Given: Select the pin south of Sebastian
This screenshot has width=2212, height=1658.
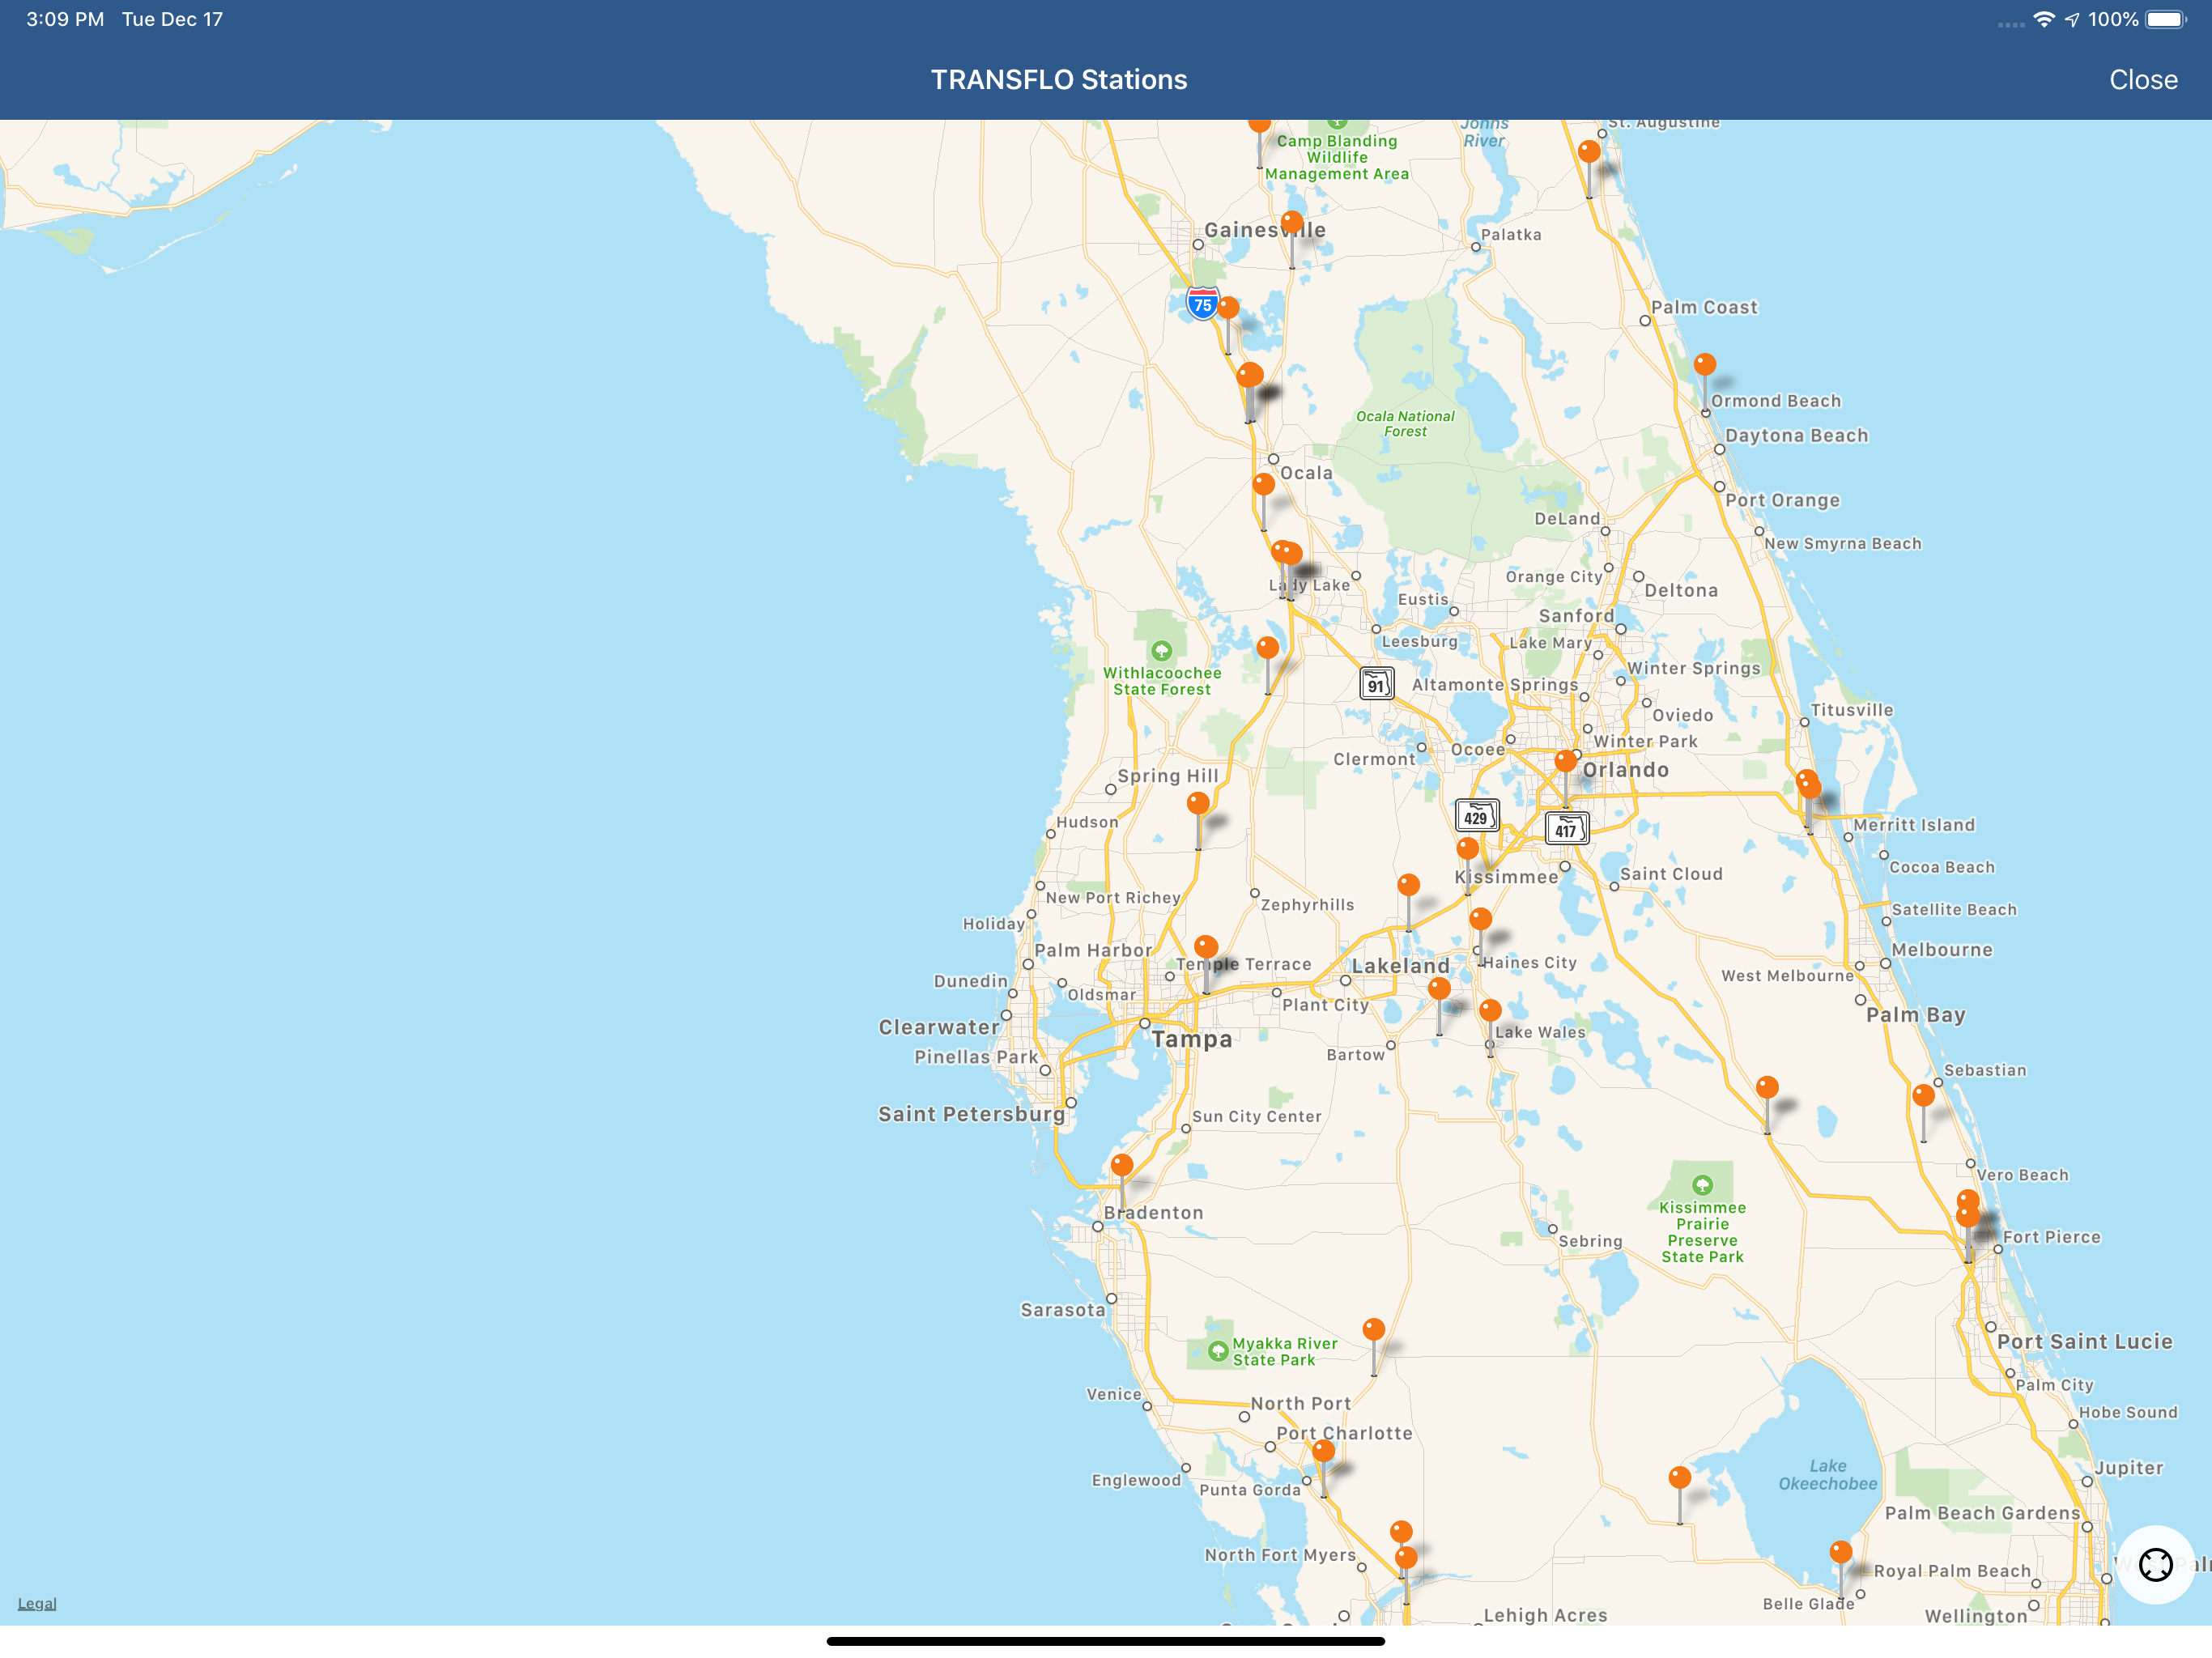Looking at the screenshot, I should [x=1923, y=1096].
